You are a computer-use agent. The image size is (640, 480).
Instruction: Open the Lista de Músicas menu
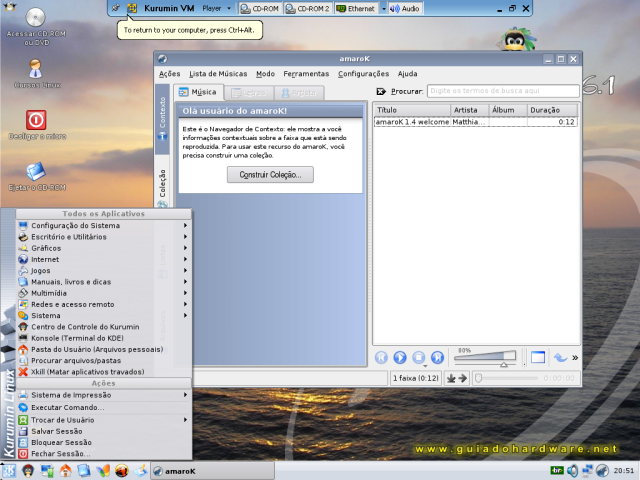[218, 74]
